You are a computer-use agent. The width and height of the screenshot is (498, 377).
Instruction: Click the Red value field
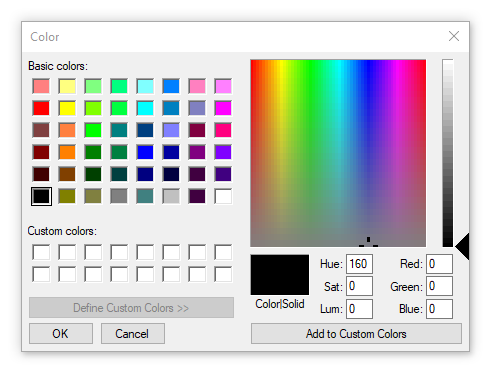(x=439, y=264)
